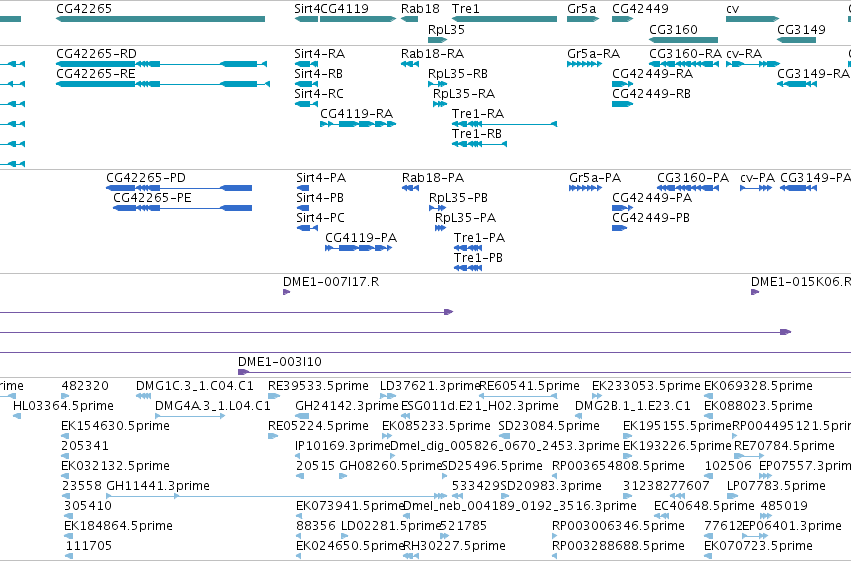851x561 pixels.
Task: Click the Rab18 gene glyph
Action: (x=409, y=19)
